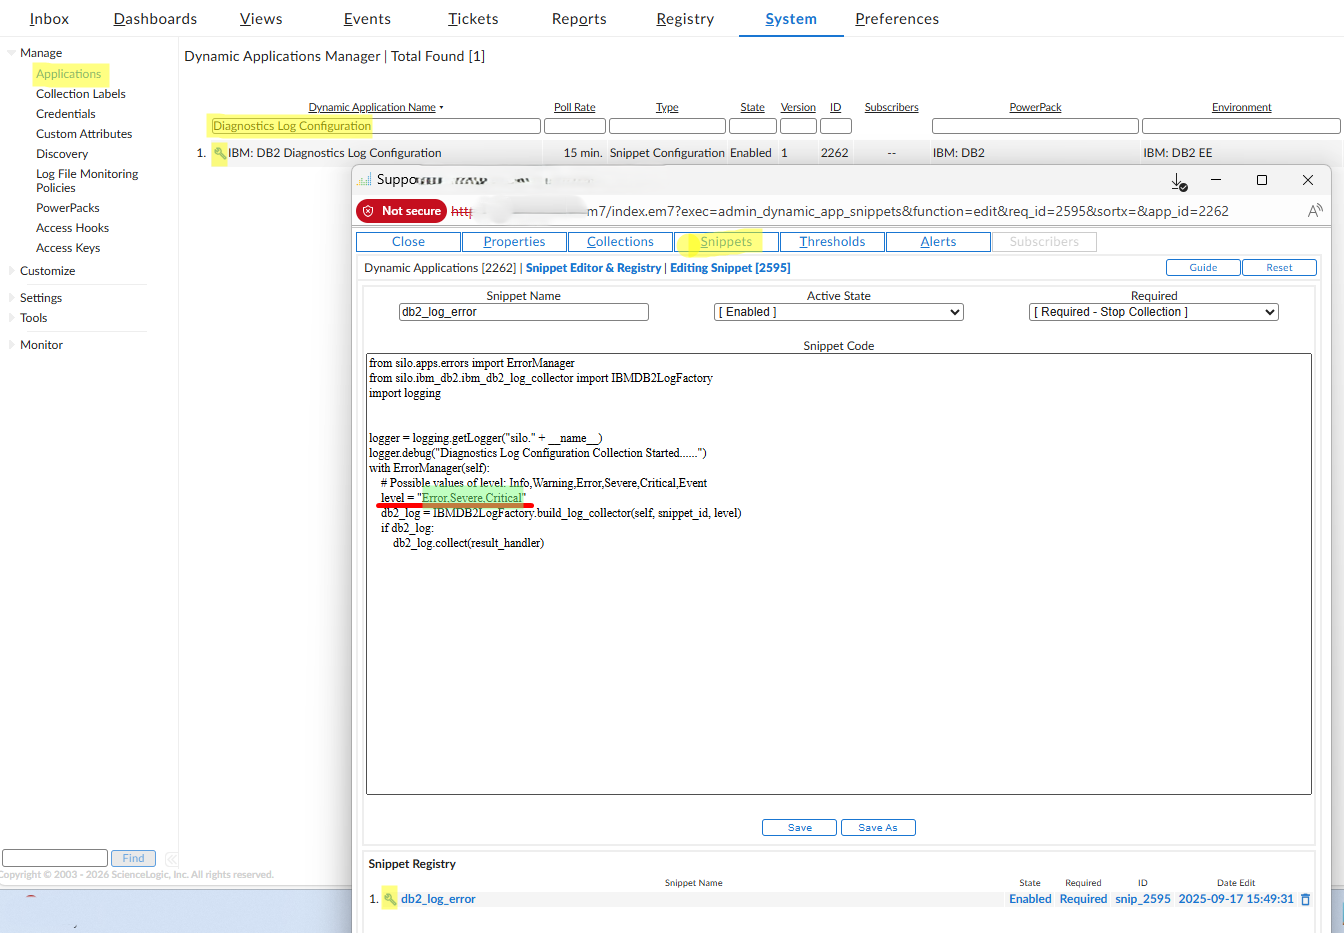Image resolution: width=1344 pixels, height=933 pixels.
Task: Open the Thresholds tab
Action: point(832,242)
